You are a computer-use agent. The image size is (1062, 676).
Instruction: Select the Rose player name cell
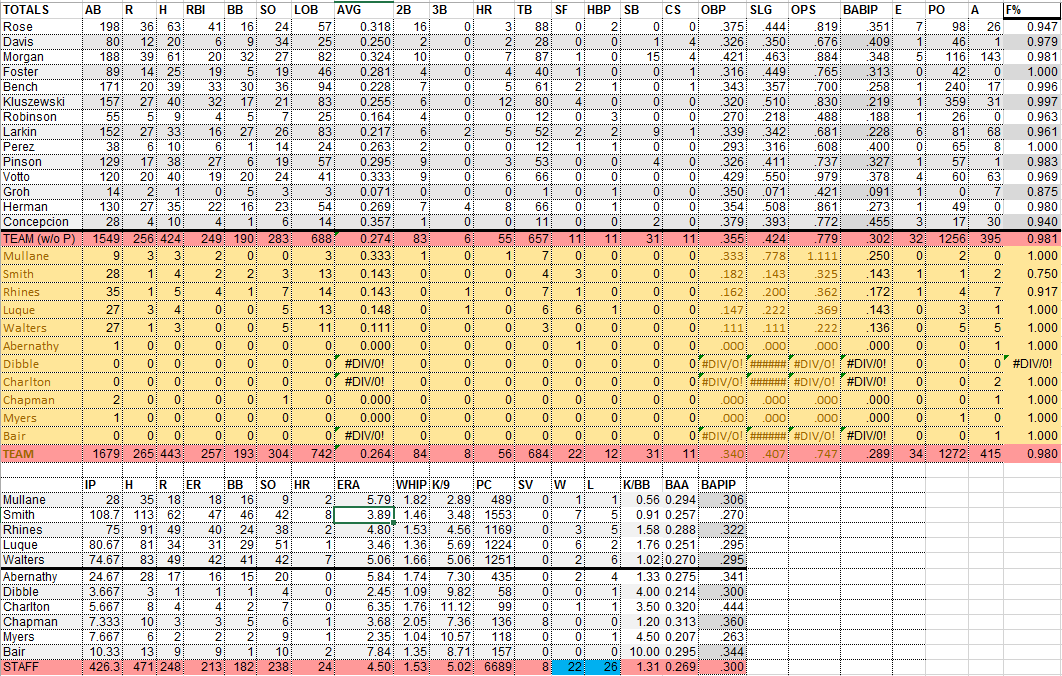click(x=41, y=26)
